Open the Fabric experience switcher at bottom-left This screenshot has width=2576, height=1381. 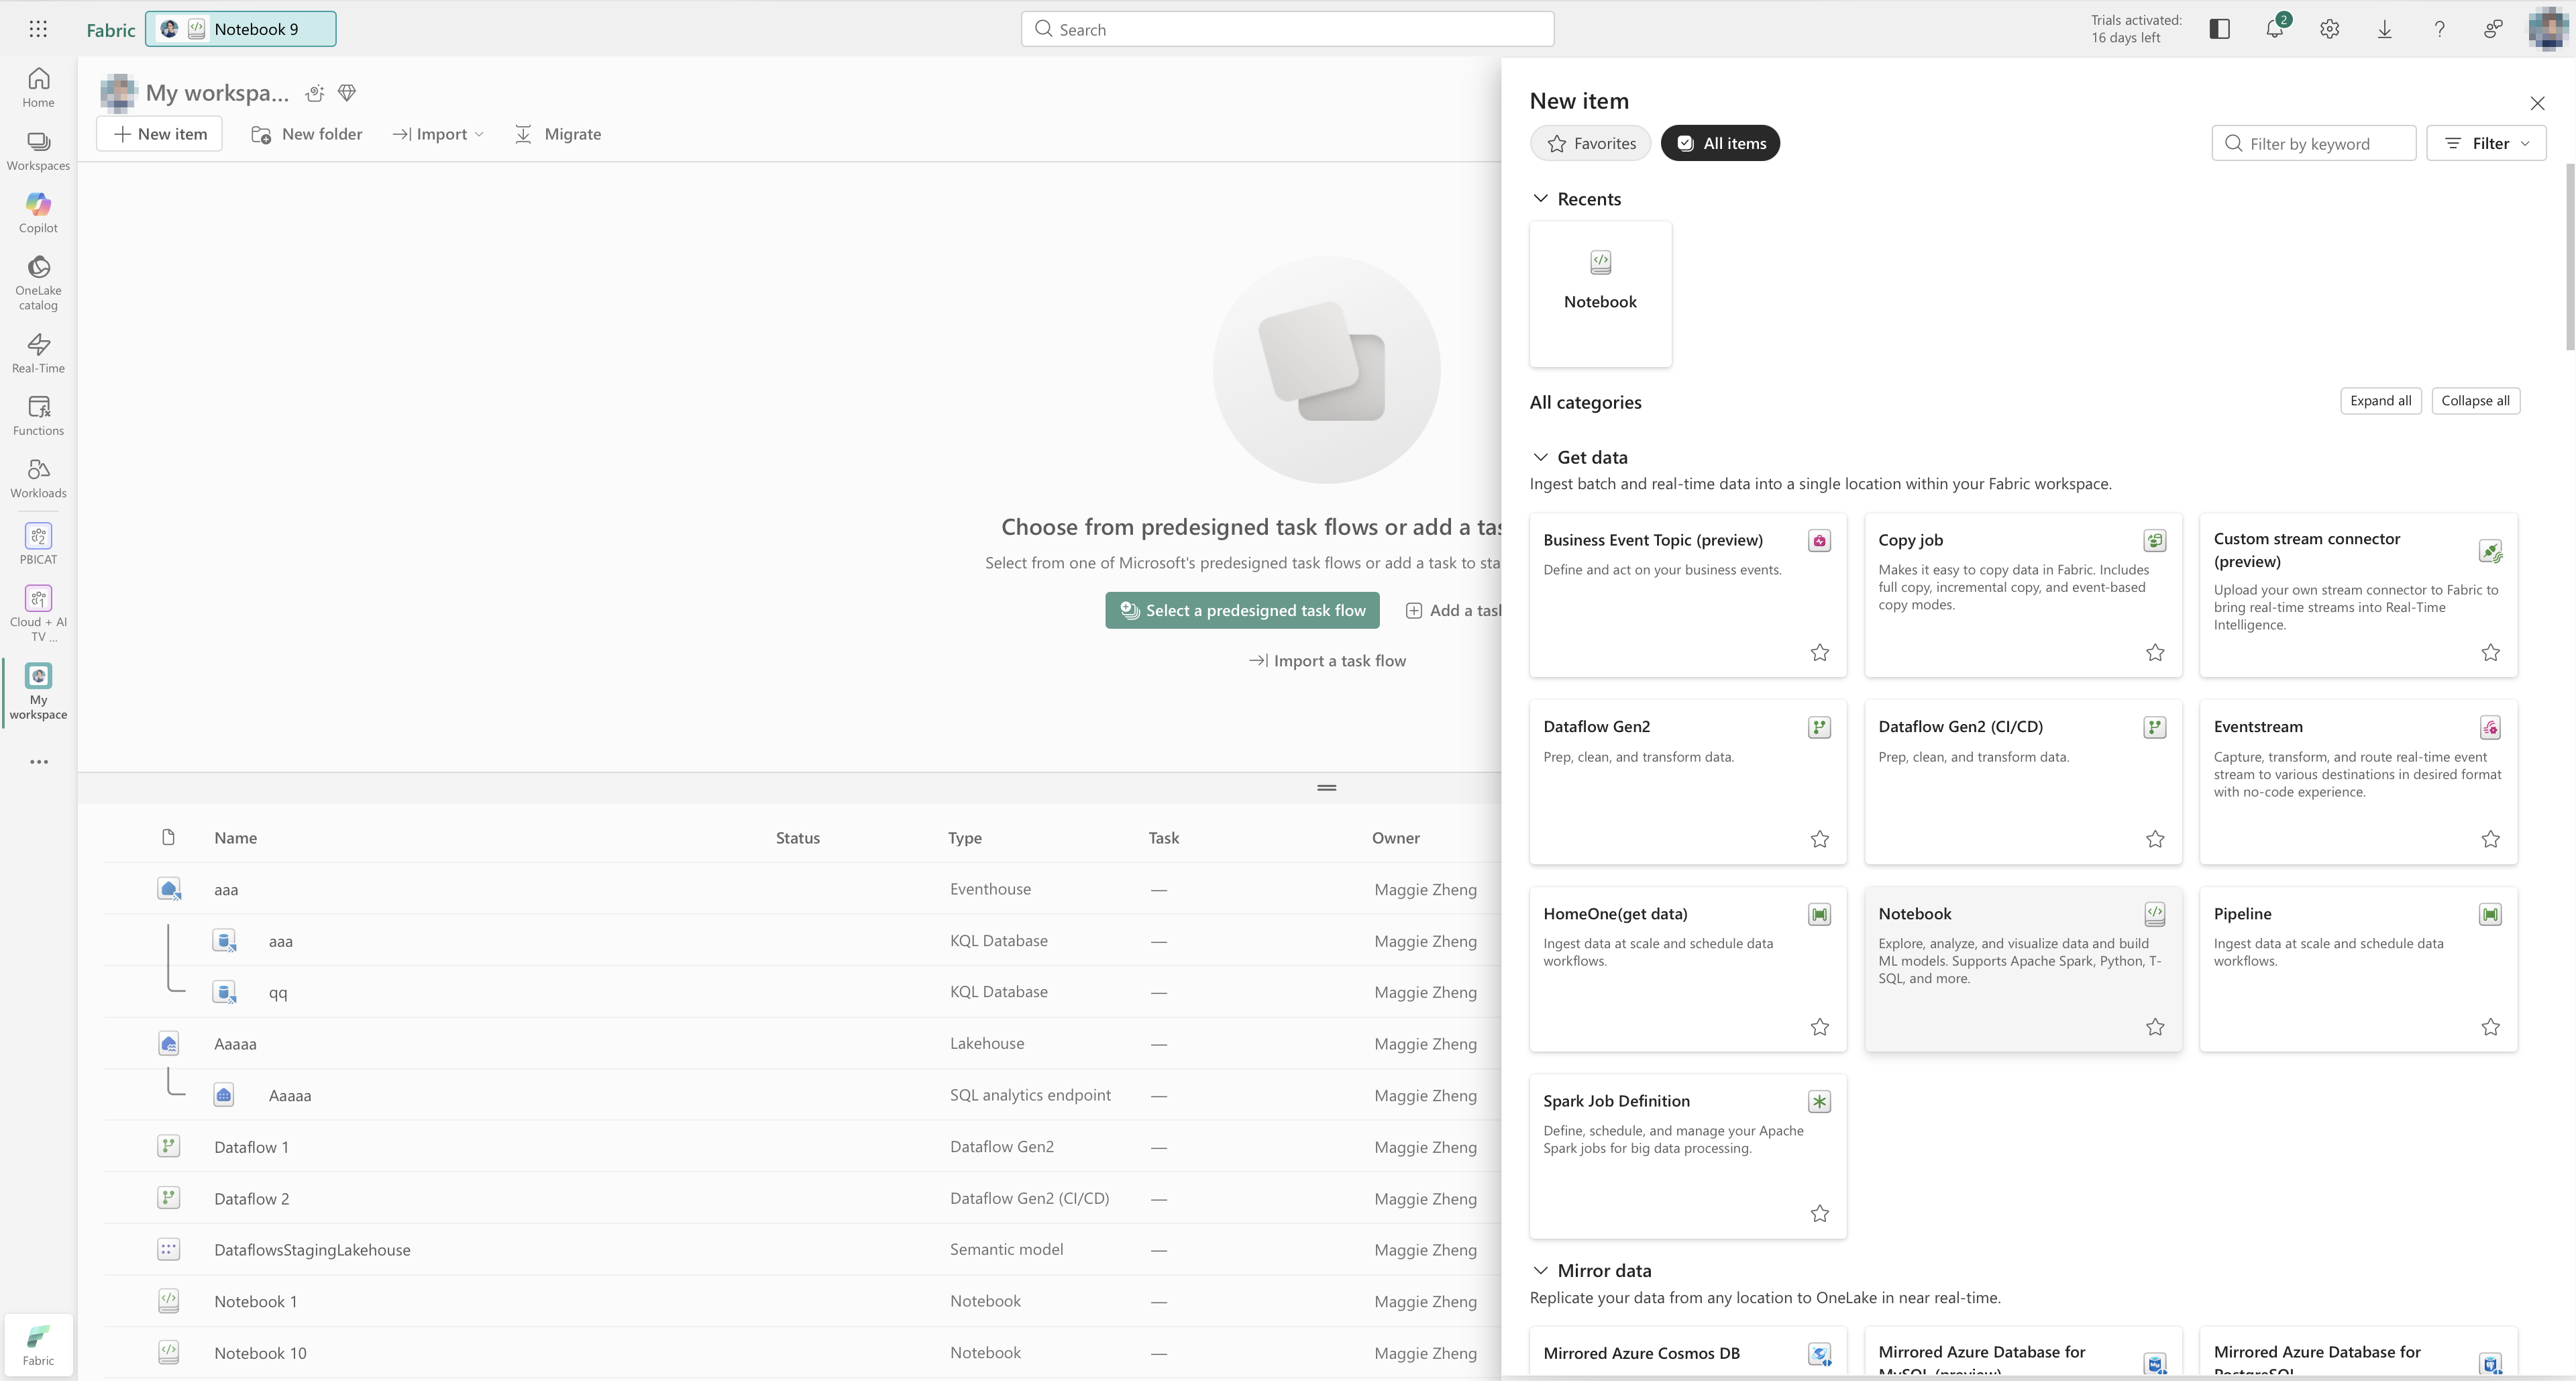pyautogui.click(x=38, y=1345)
